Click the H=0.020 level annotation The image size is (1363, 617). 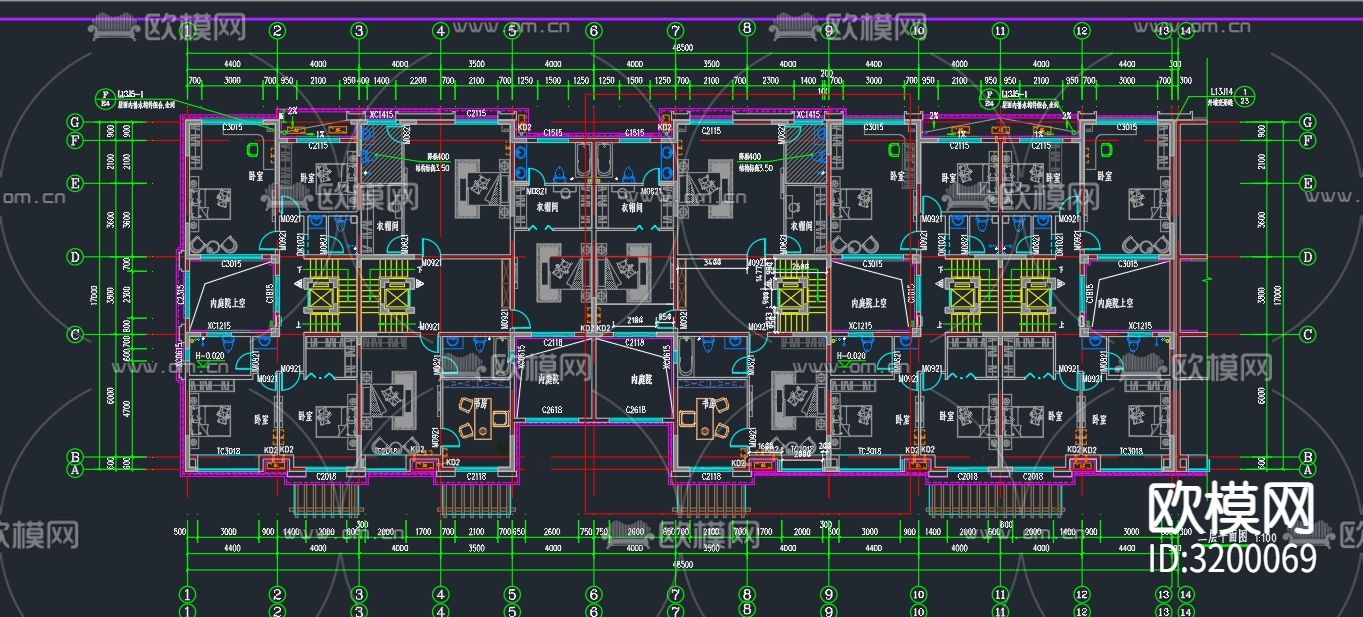coord(210,356)
